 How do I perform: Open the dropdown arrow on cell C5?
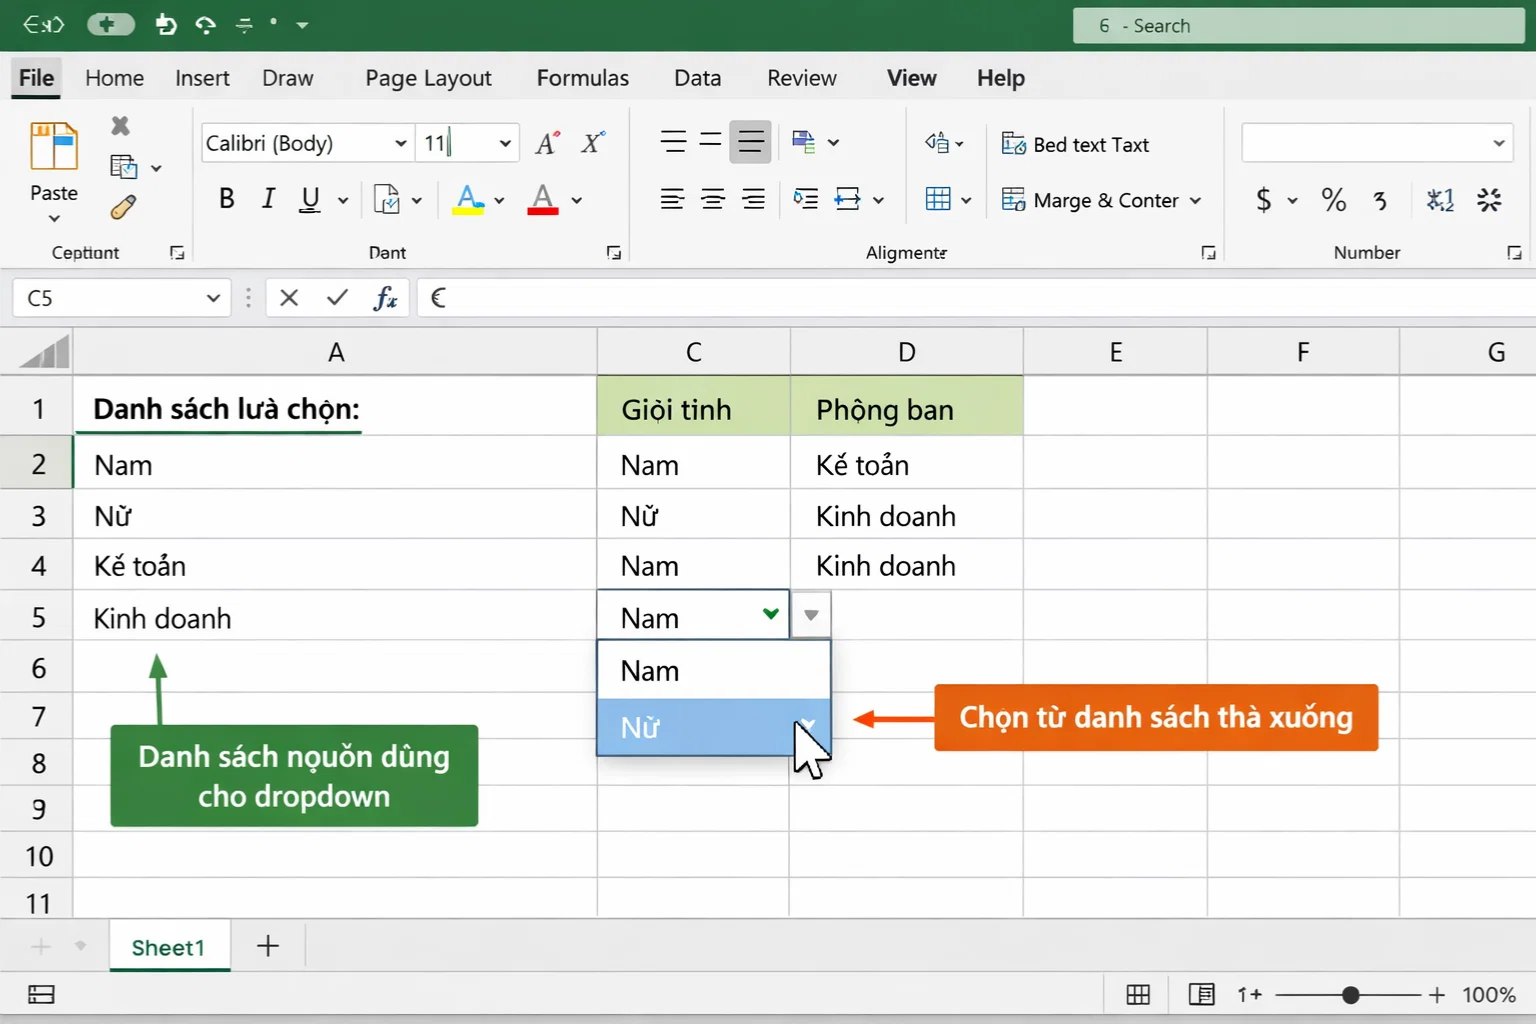tap(810, 614)
